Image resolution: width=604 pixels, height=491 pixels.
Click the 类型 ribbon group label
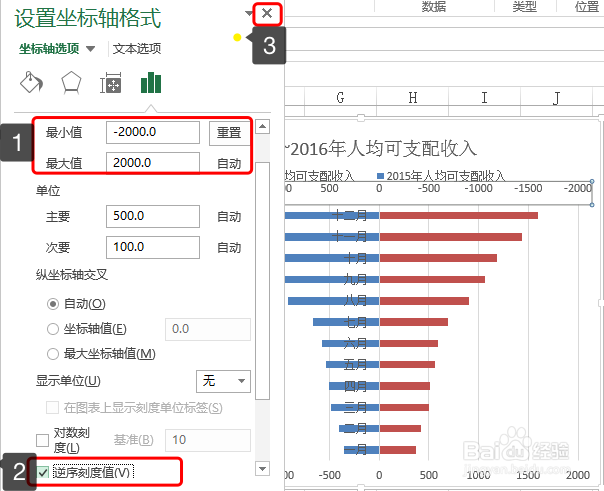524,7
